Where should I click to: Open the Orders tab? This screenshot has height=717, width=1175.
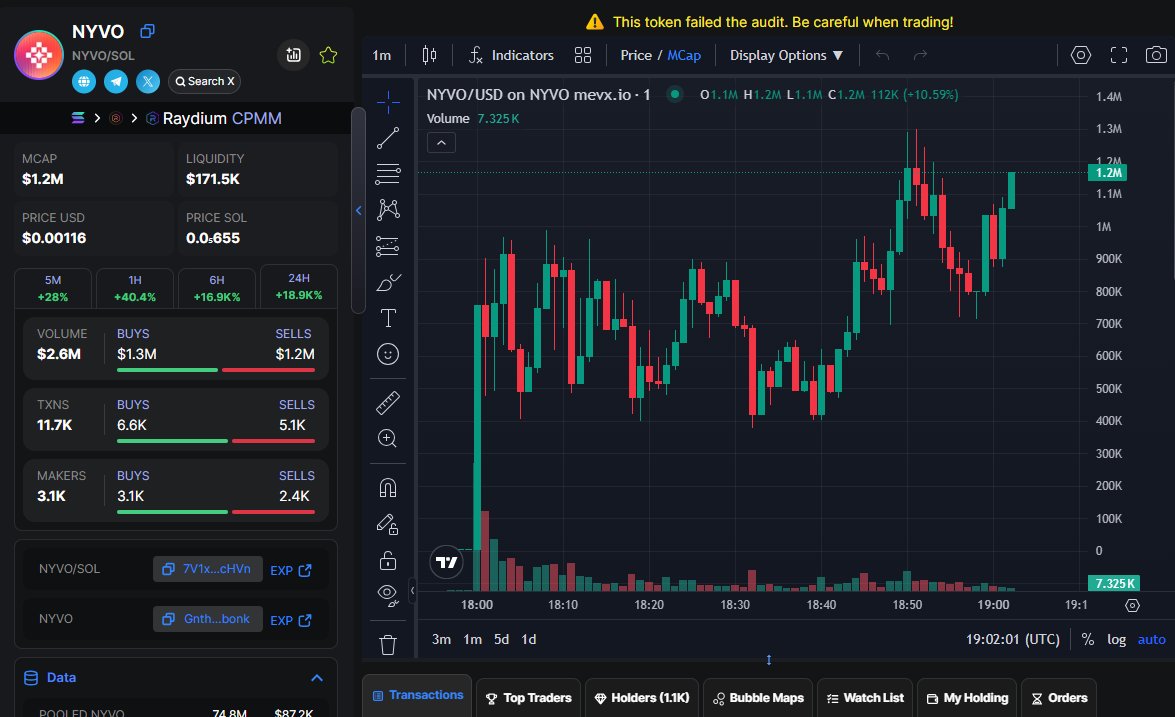pyautogui.click(x=1059, y=698)
